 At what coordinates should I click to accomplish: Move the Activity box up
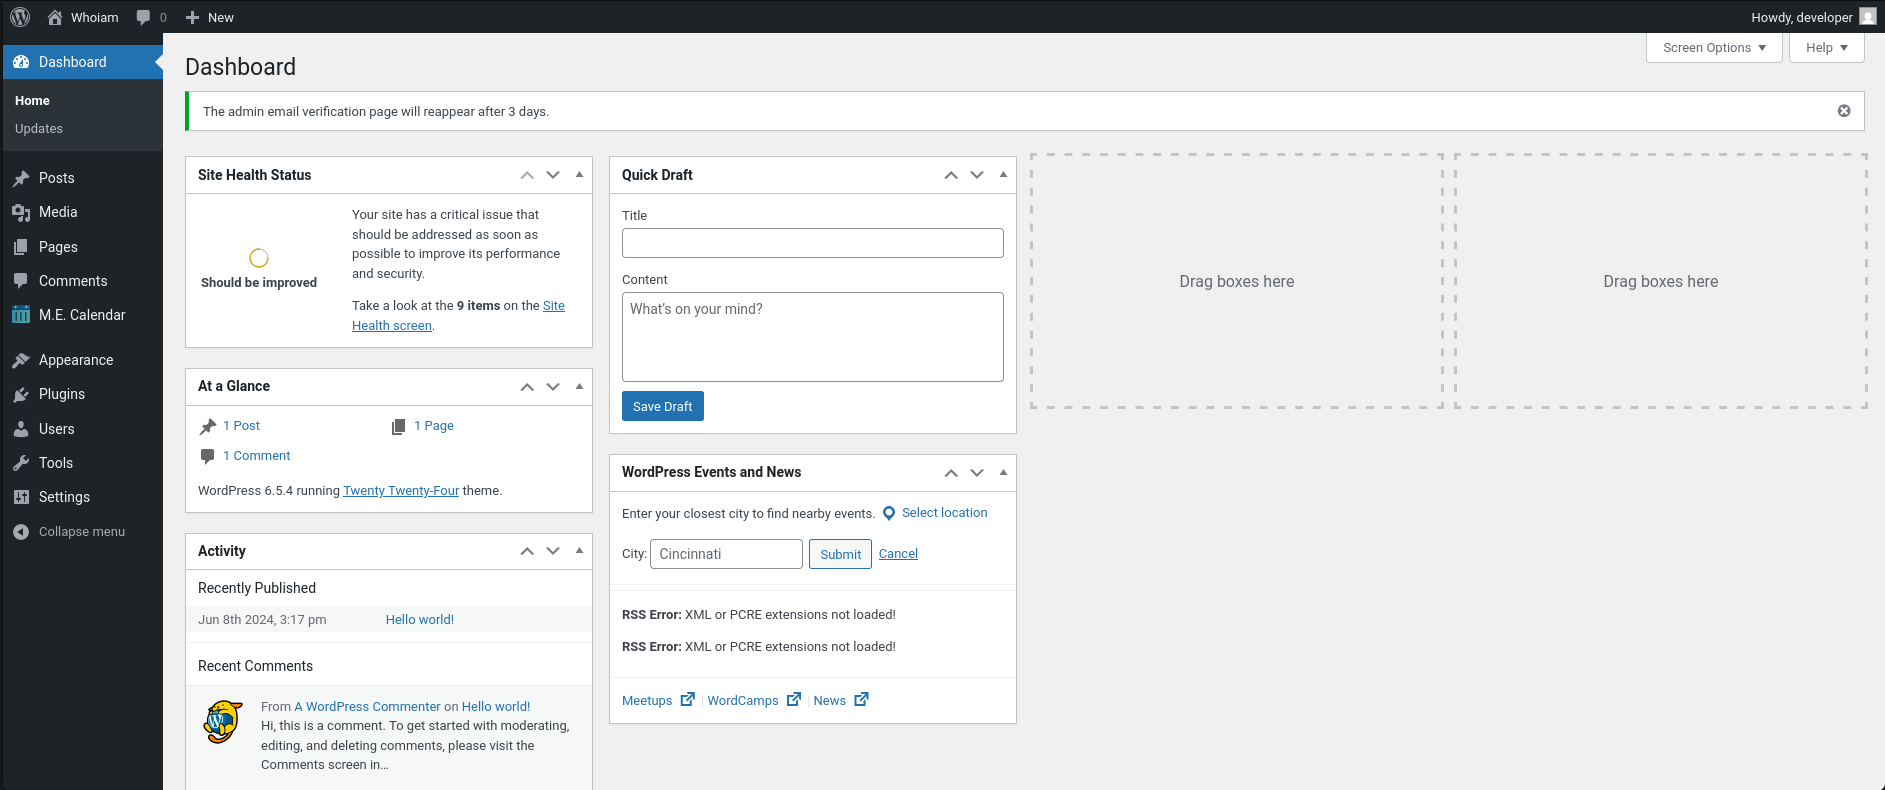click(x=527, y=551)
